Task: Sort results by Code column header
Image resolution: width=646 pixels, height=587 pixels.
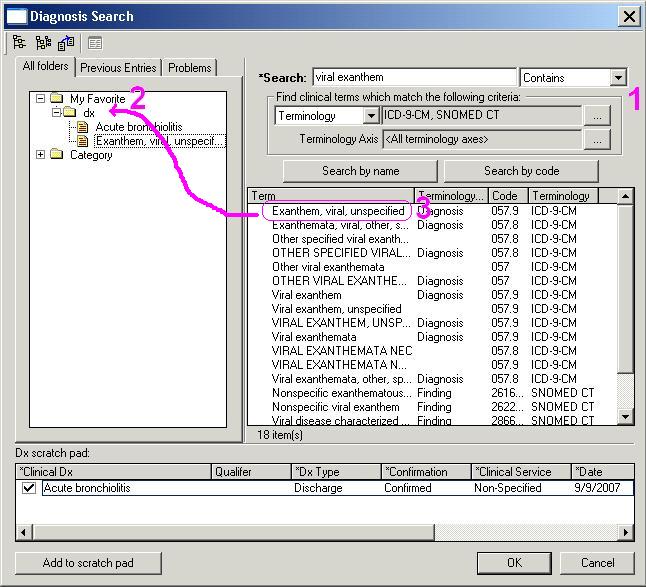Action: coord(508,196)
